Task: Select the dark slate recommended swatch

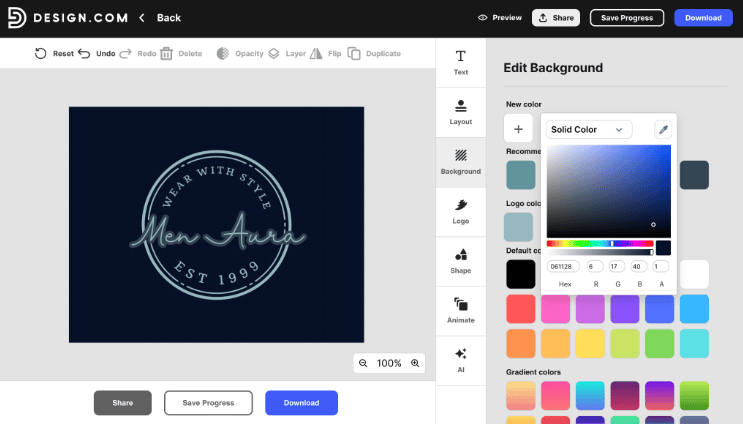Action: pos(694,175)
